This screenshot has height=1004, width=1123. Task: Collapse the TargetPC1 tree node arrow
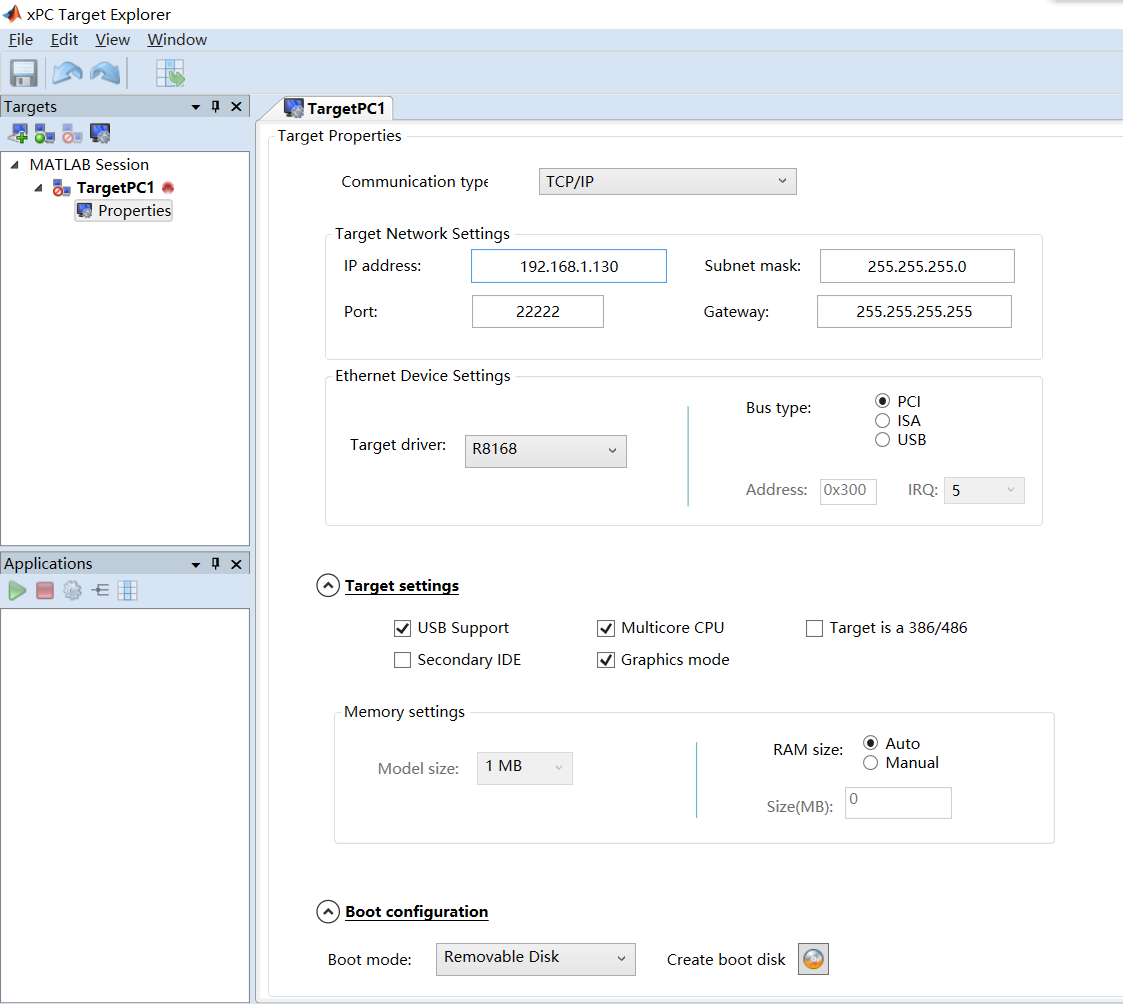click(39, 188)
